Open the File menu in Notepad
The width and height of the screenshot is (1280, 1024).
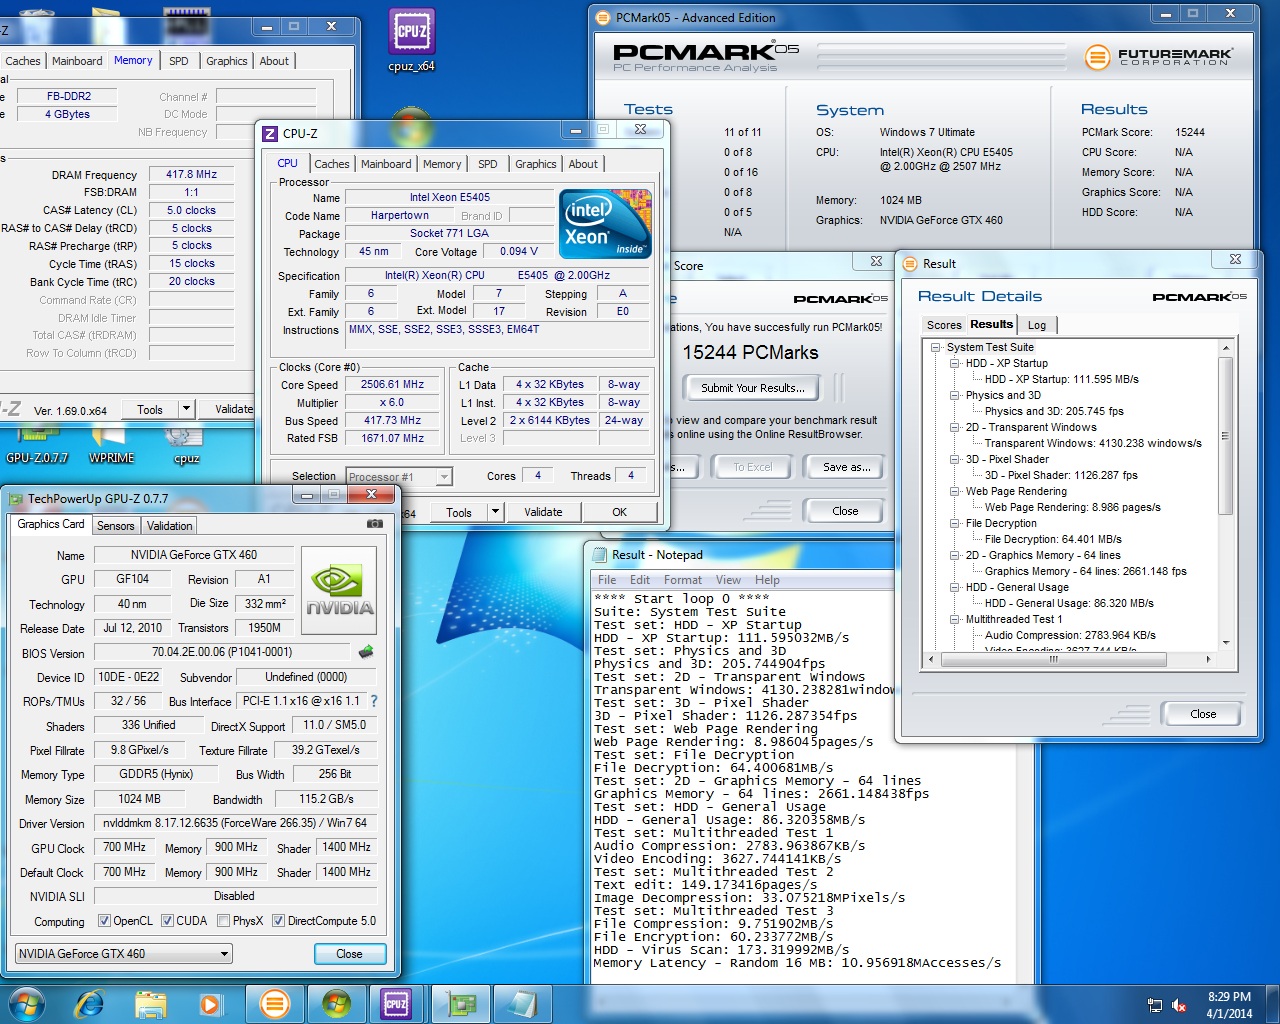[607, 580]
